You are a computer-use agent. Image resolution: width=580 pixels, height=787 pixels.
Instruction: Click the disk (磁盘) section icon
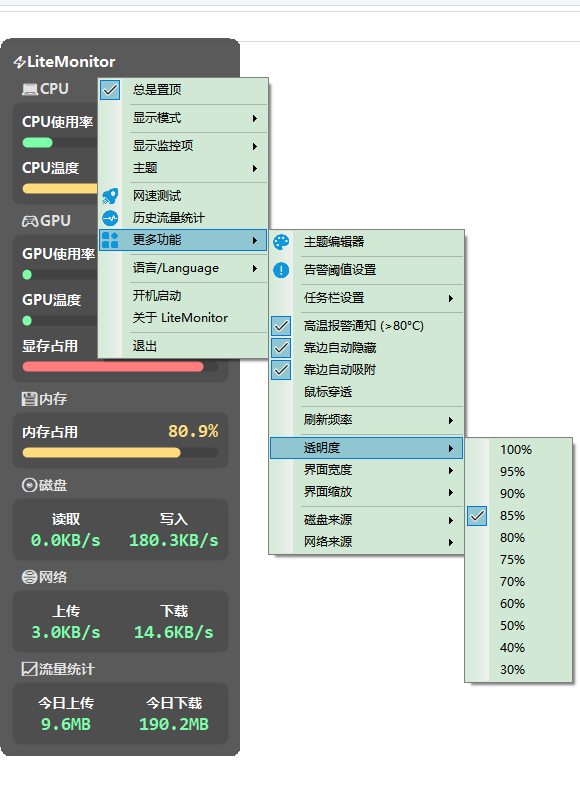click(30, 485)
